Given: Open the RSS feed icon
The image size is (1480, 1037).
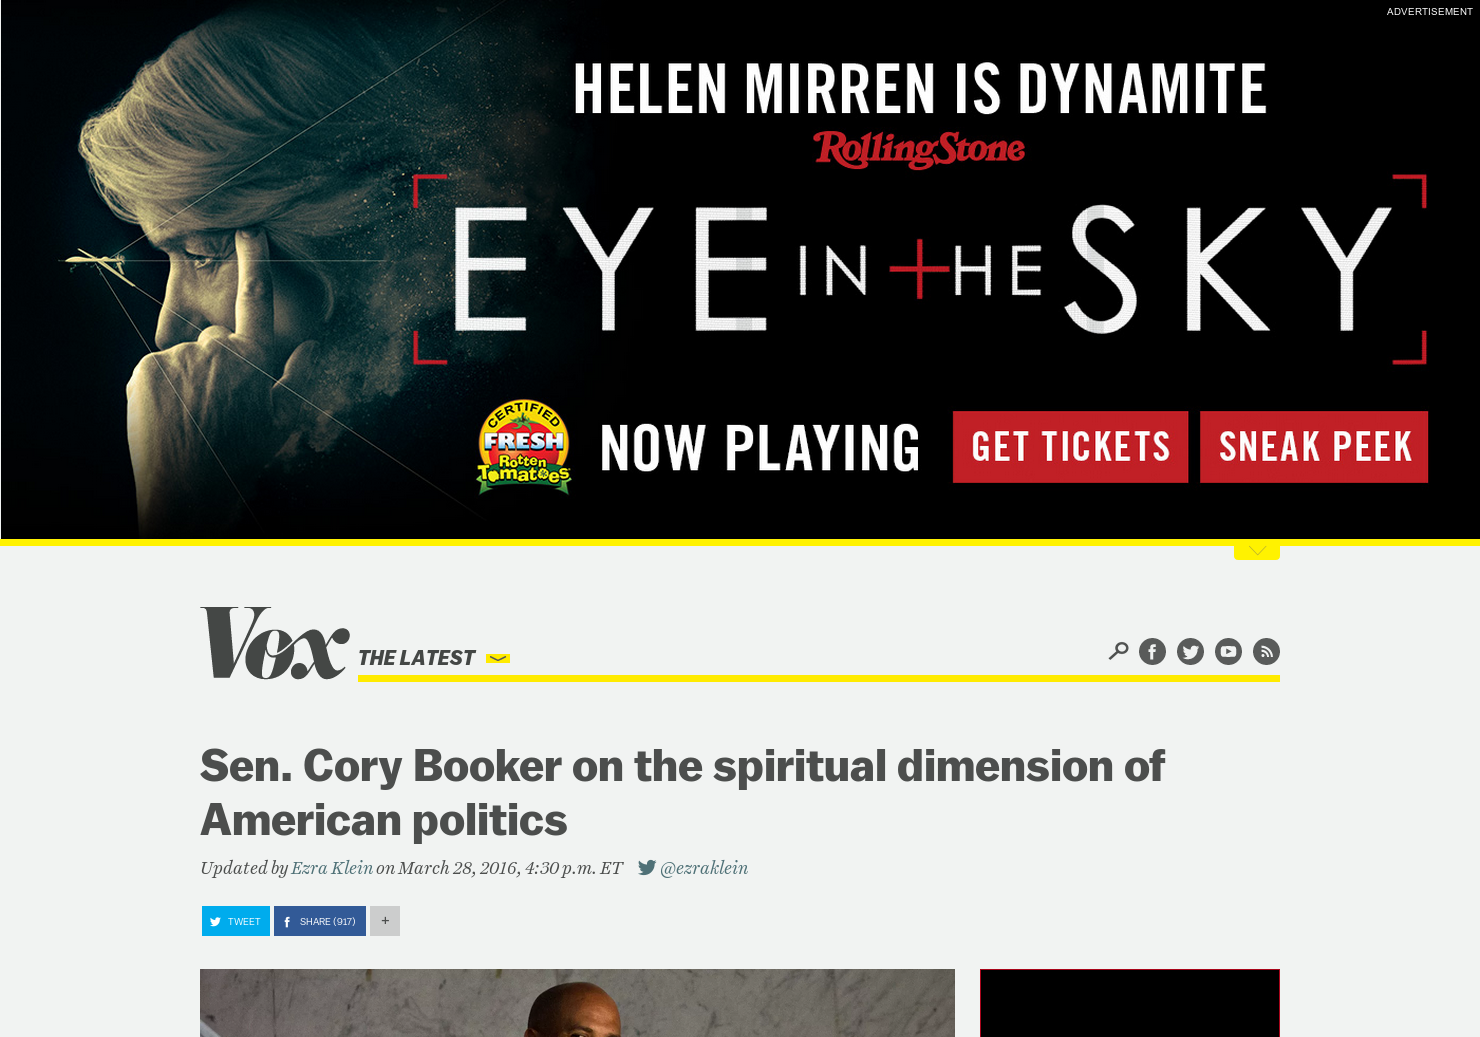Looking at the screenshot, I should point(1266,652).
